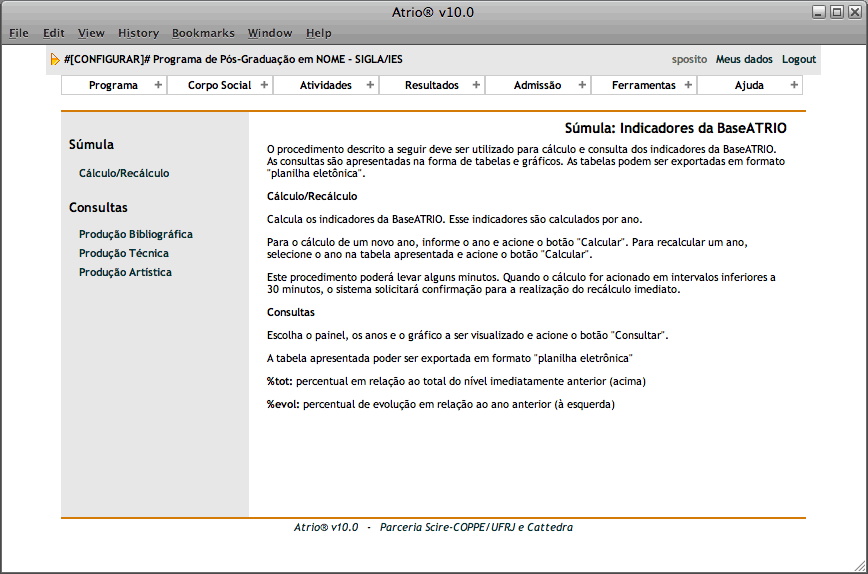The image size is (868, 574).
Task: Click the yellow arrow icon before #[CONFIGURAR]#
Action: click(x=55, y=60)
